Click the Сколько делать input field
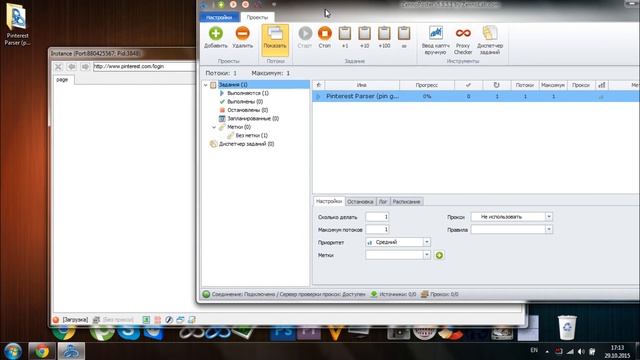640x360 pixels. pos(377,217)
